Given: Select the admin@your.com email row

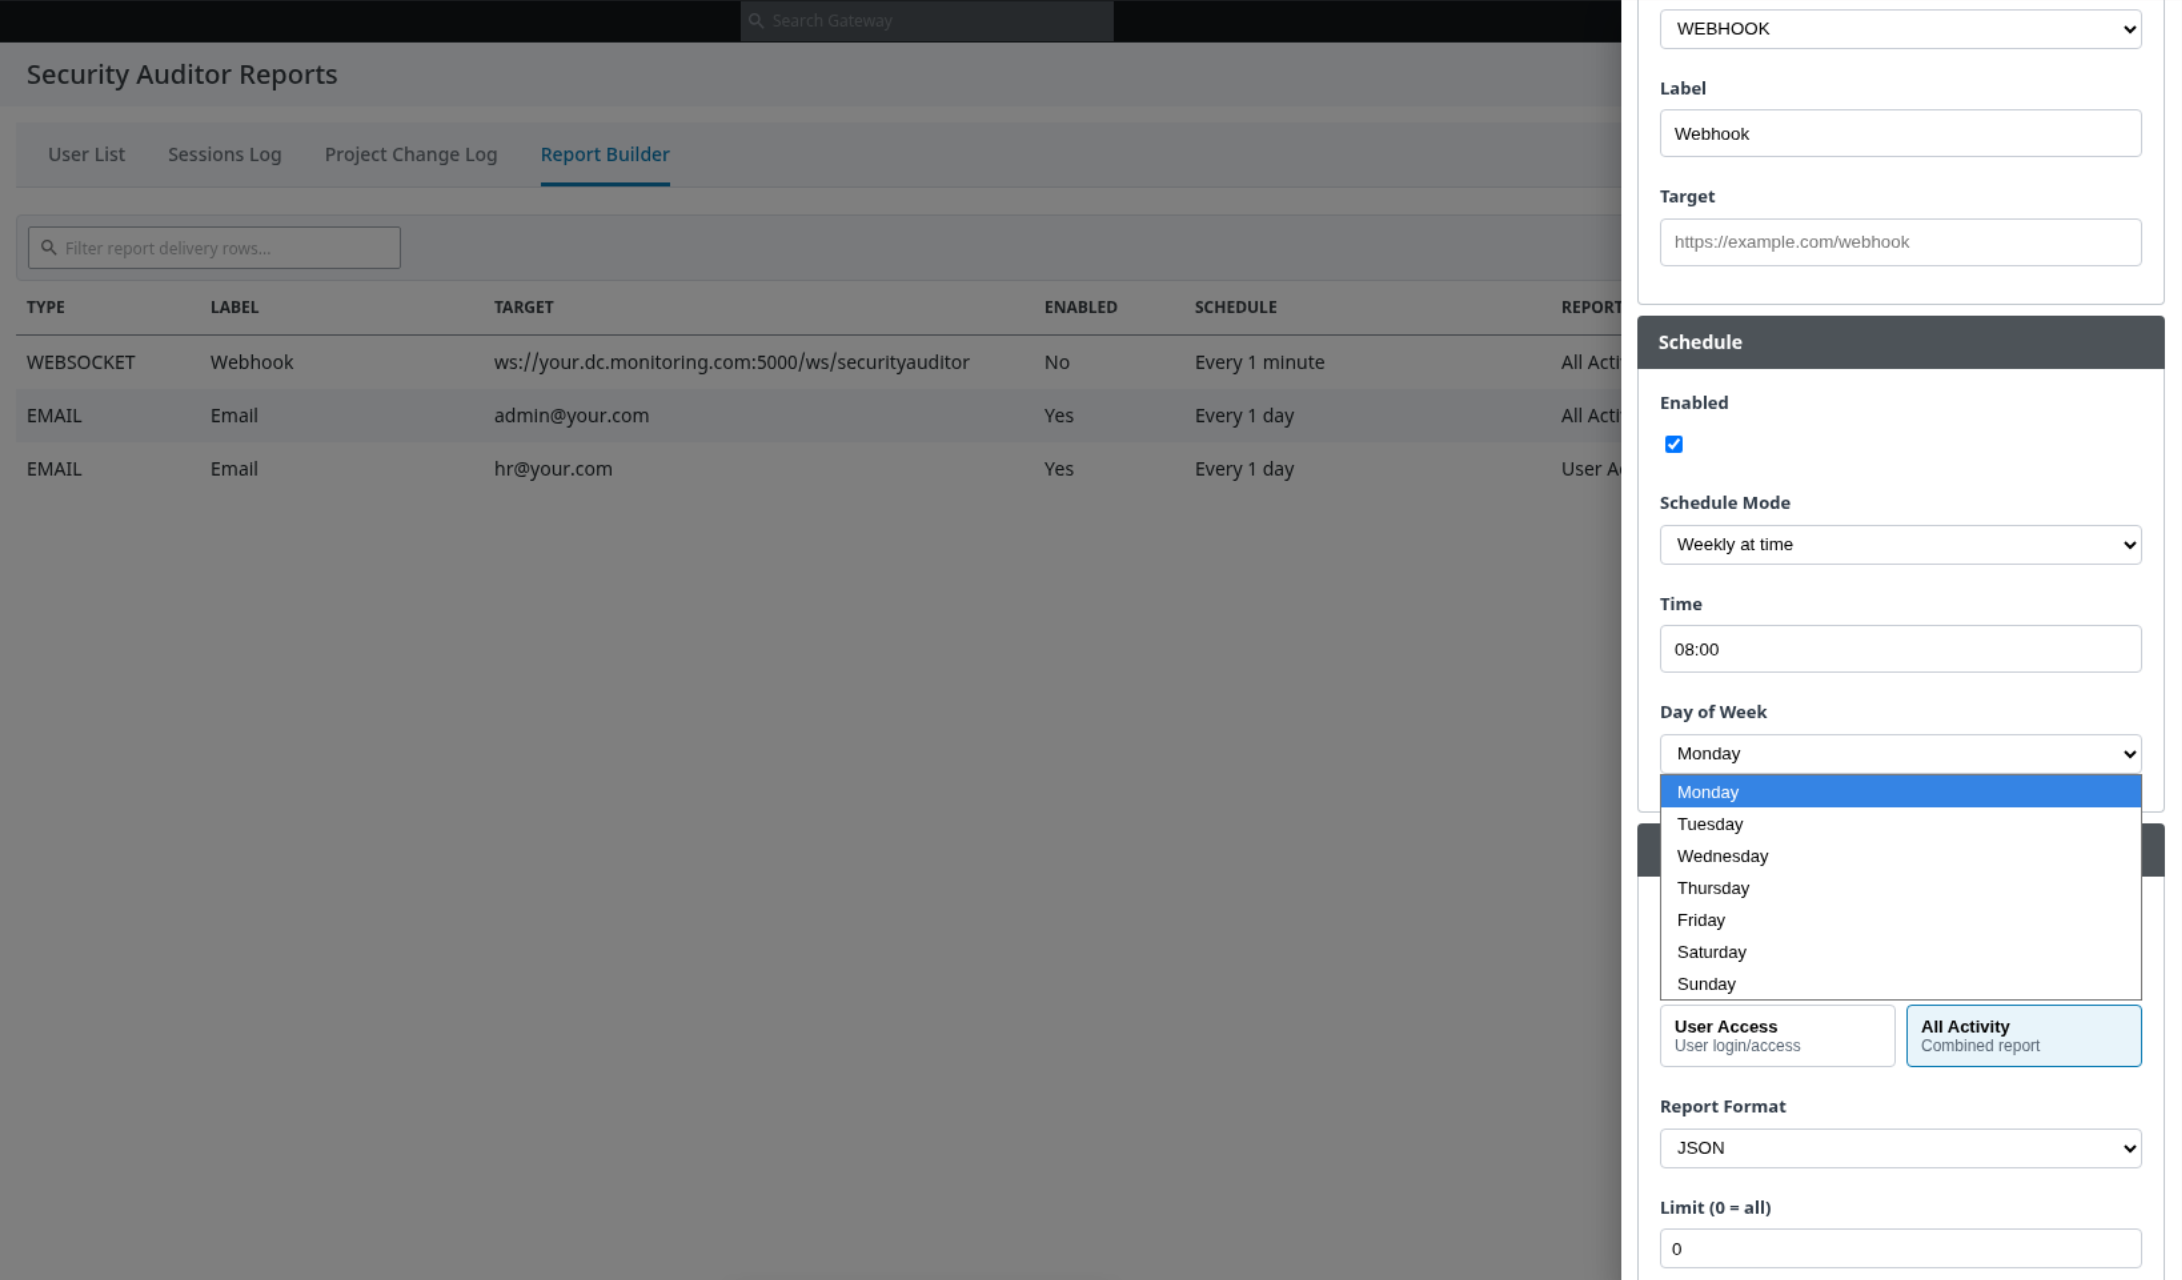Looking at the screenshot, I should tap(818, 415).
